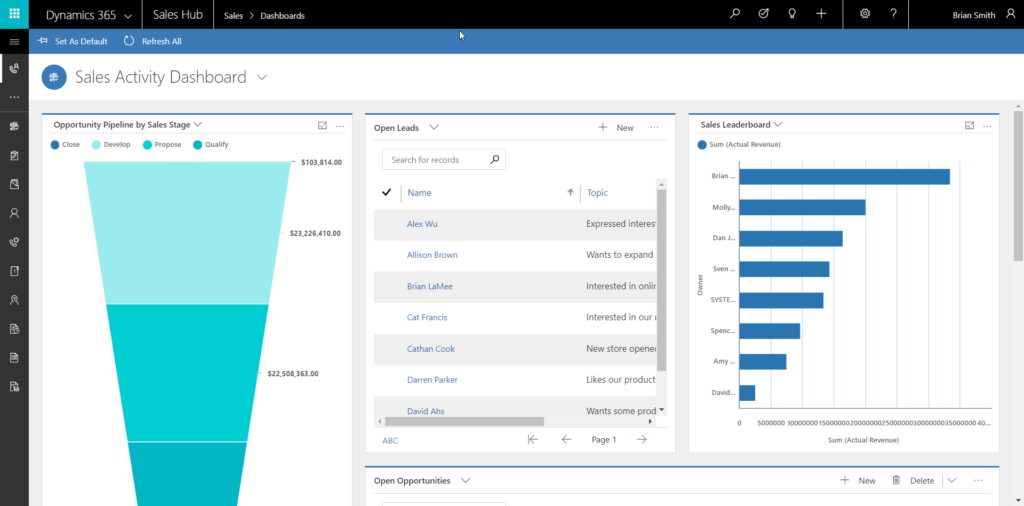Open the Settings gear icon
The width and height of the screenshot is (1024, 506).
(865, 14)
